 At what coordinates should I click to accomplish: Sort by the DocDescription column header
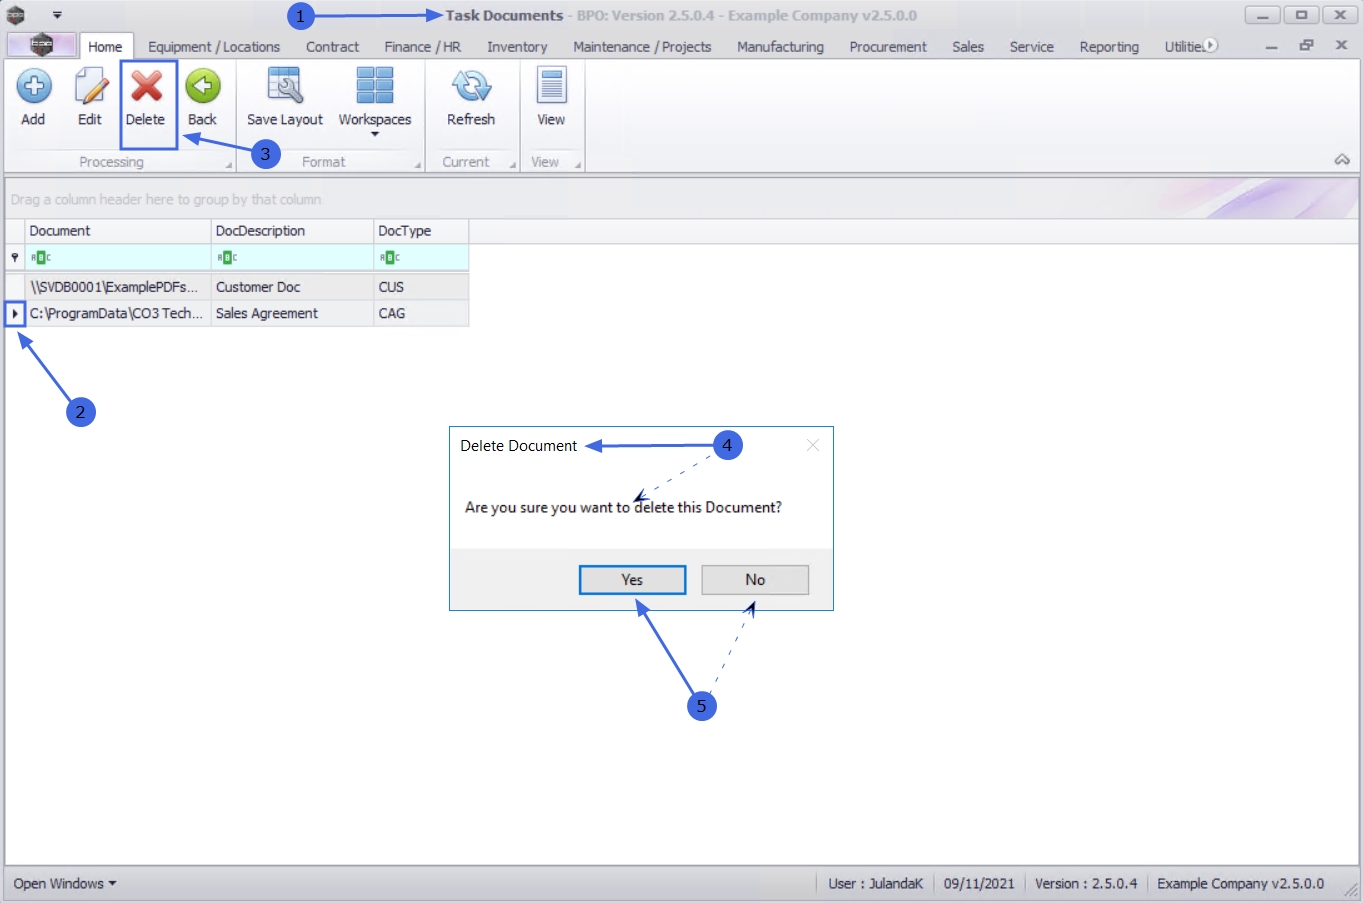click(x=292, y=231)
